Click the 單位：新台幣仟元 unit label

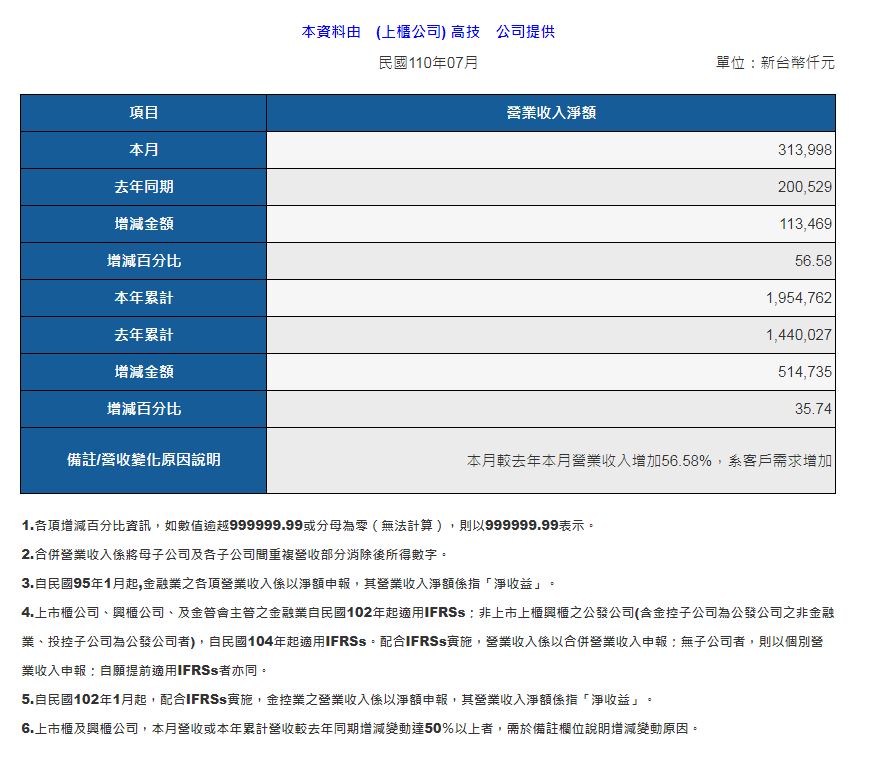click(x=775, y=63)
